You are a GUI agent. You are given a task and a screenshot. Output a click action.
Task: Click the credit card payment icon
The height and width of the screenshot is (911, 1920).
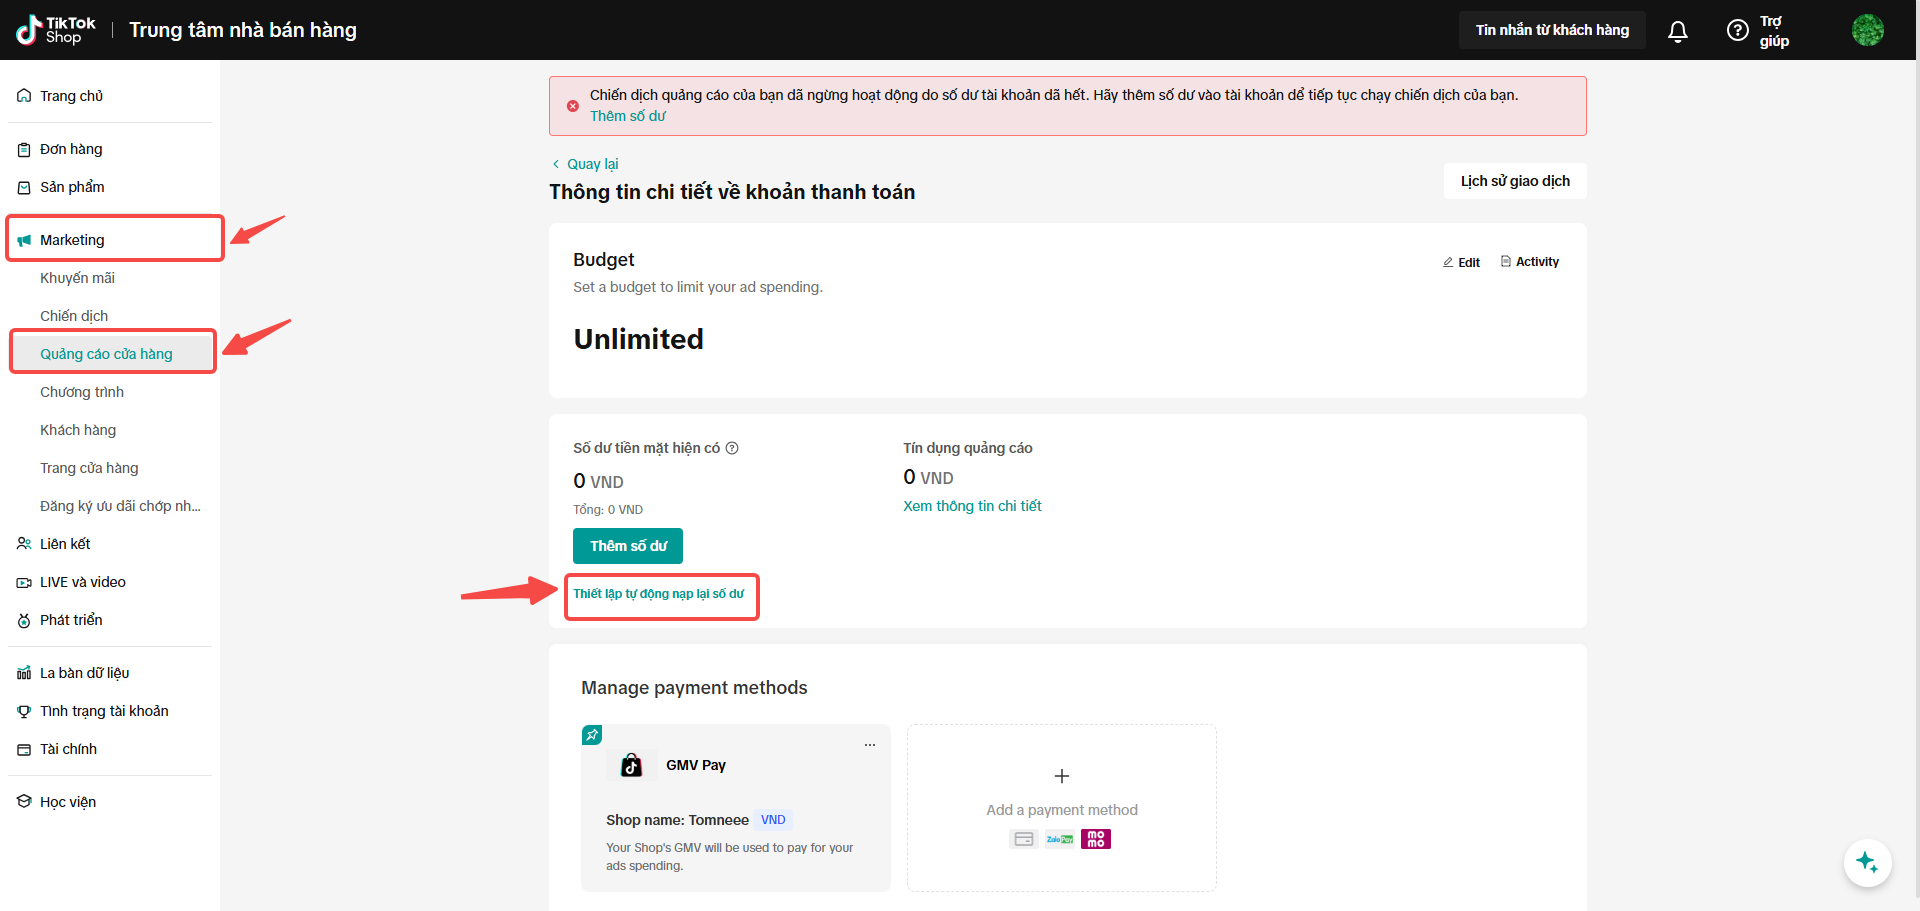tap(1024, 839)
